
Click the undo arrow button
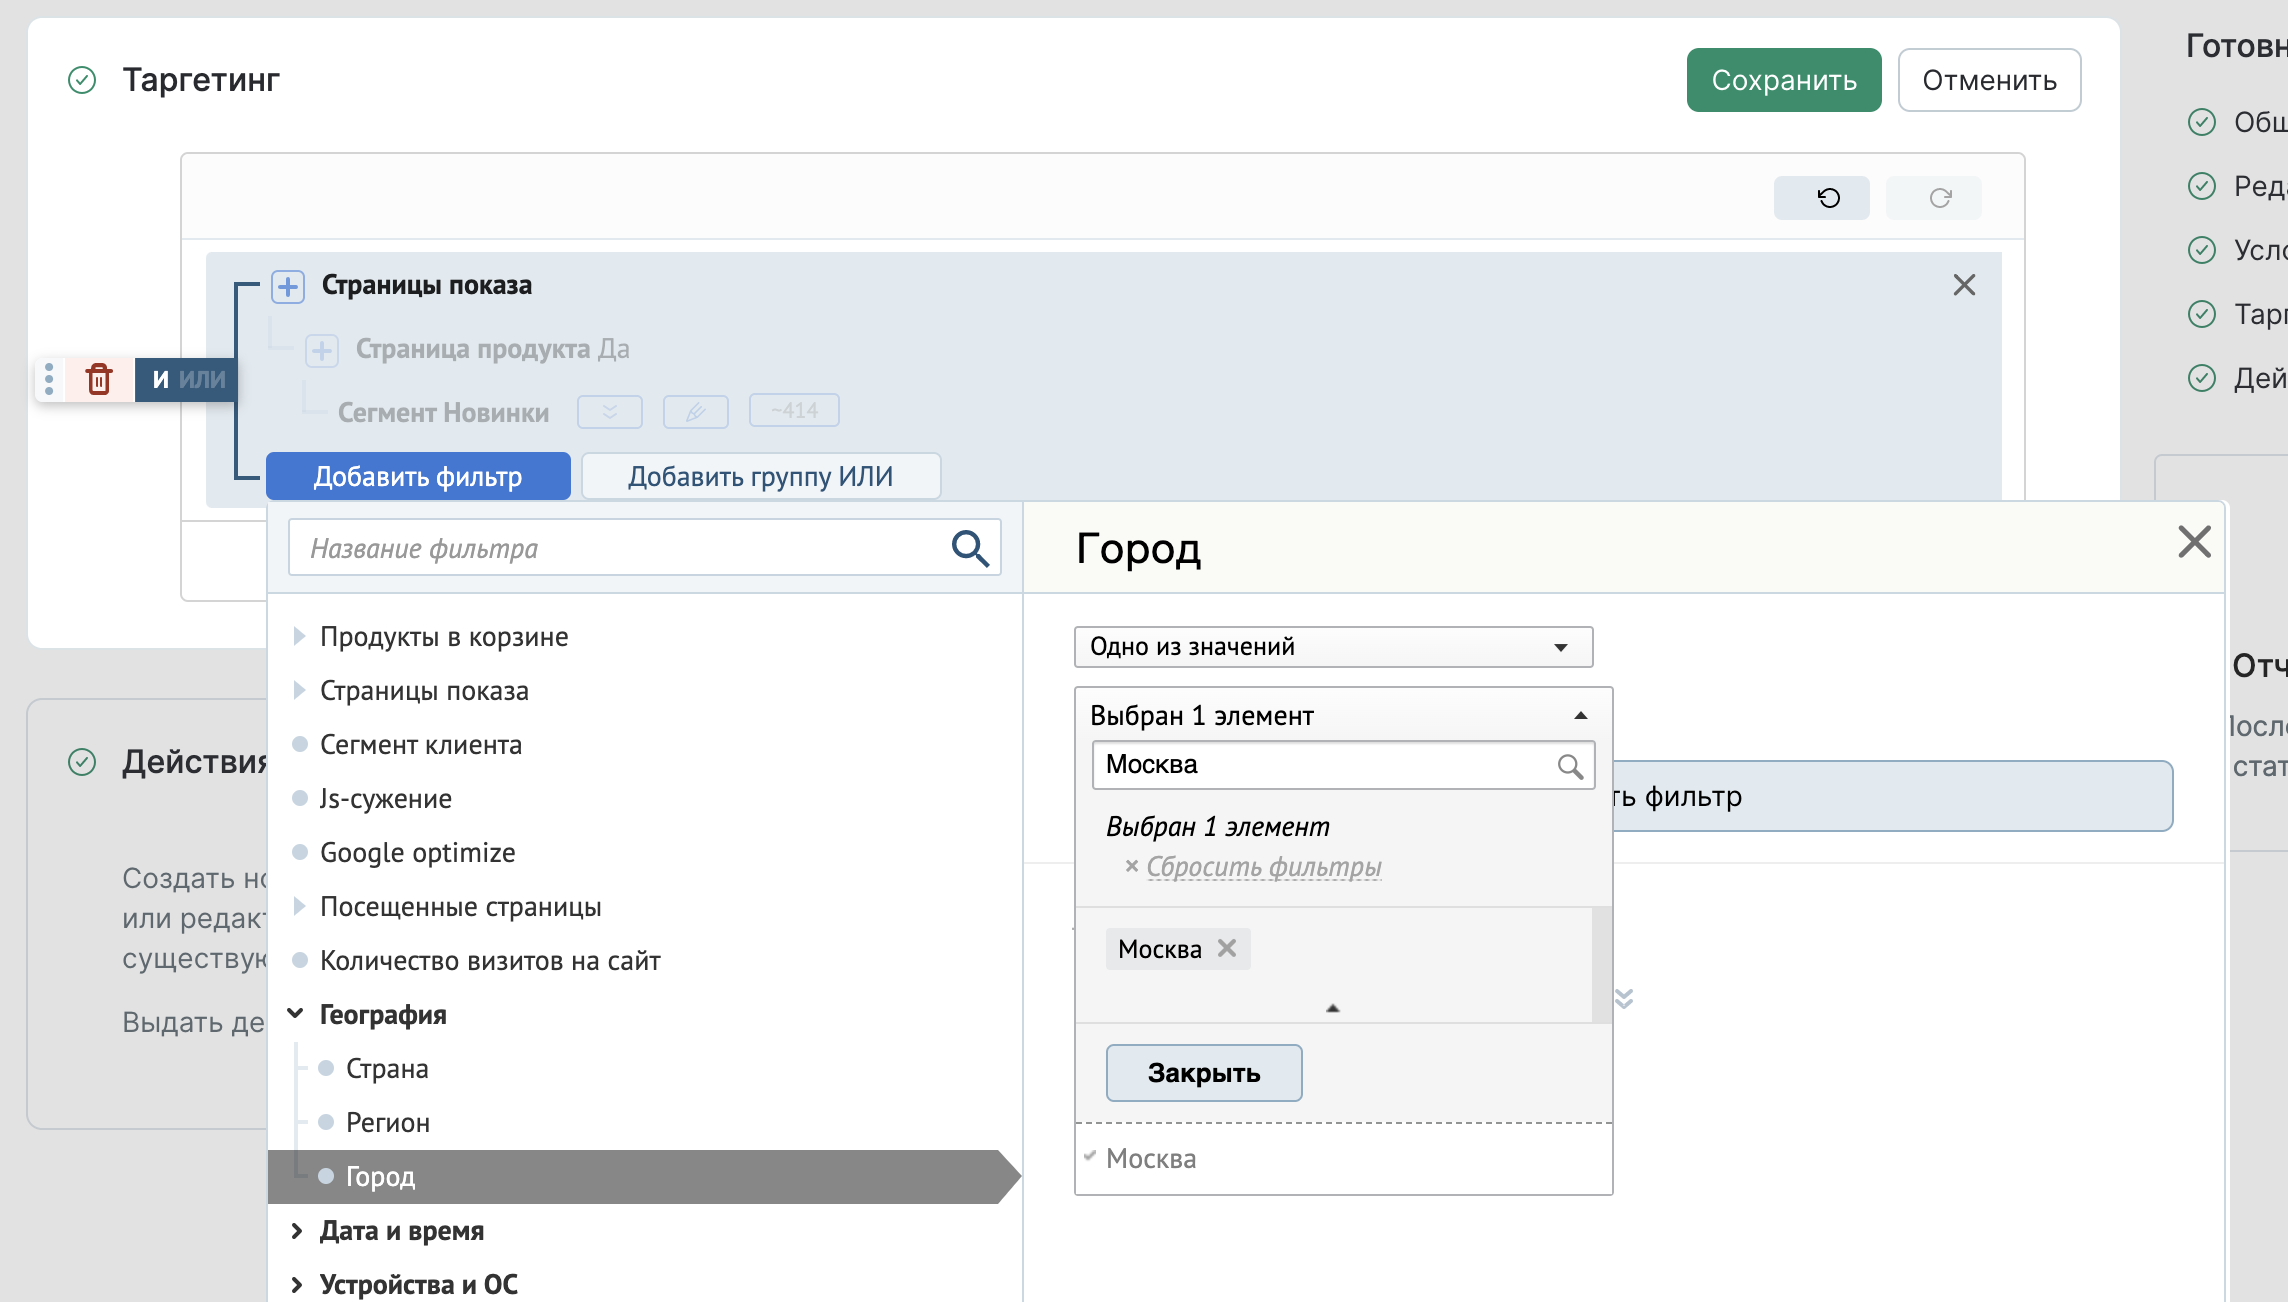1821,198
